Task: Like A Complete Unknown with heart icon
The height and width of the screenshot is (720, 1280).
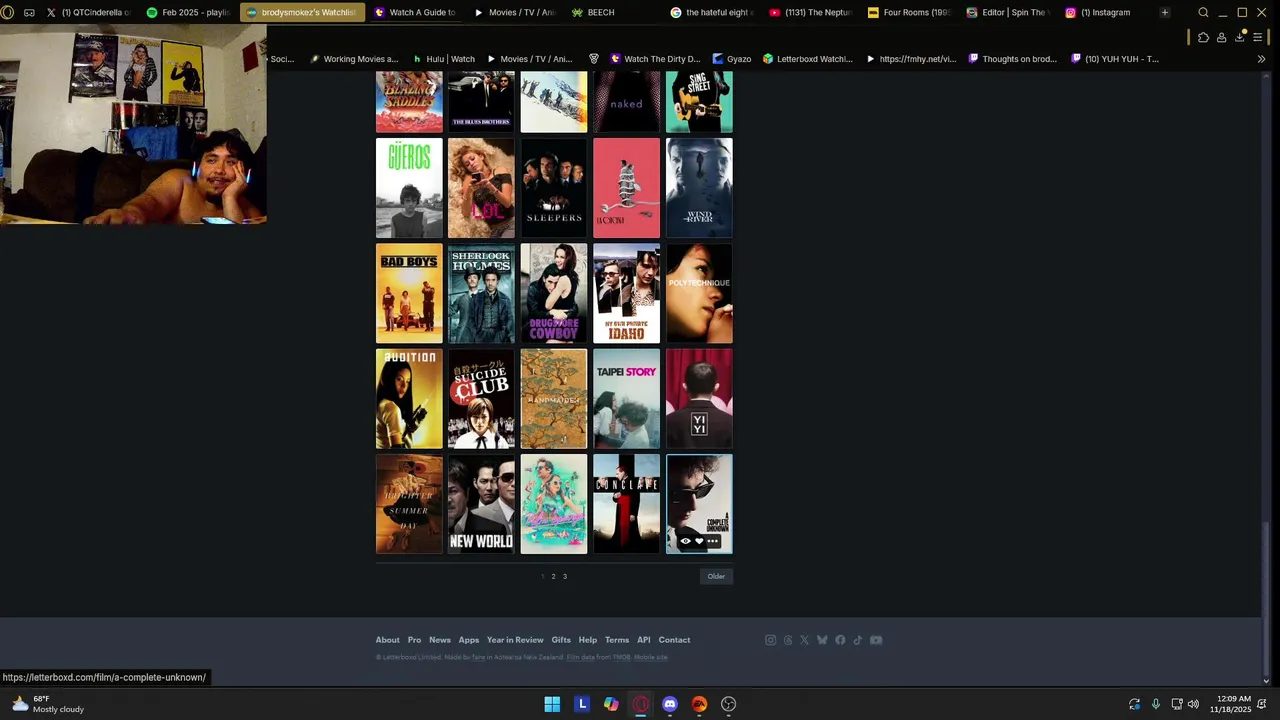Action: pyautogui.click(x=699, y=541)
